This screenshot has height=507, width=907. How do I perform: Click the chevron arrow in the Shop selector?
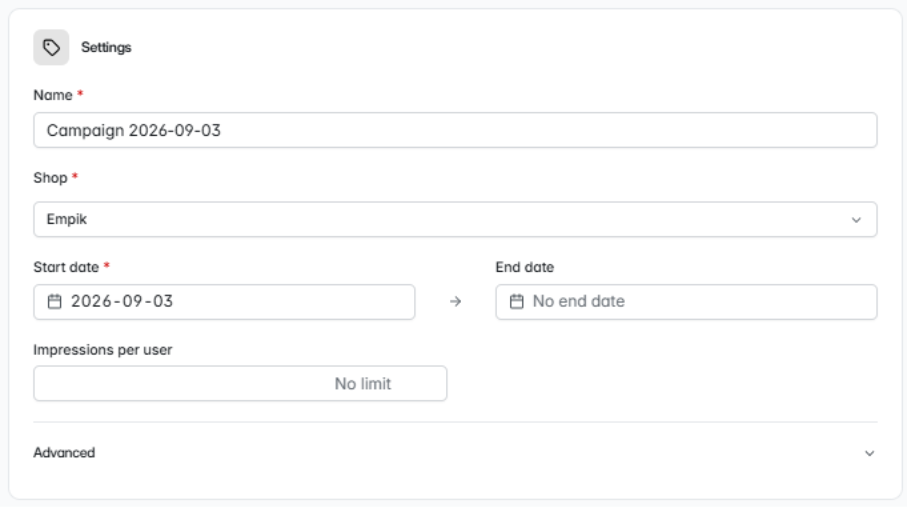point(856,220)
